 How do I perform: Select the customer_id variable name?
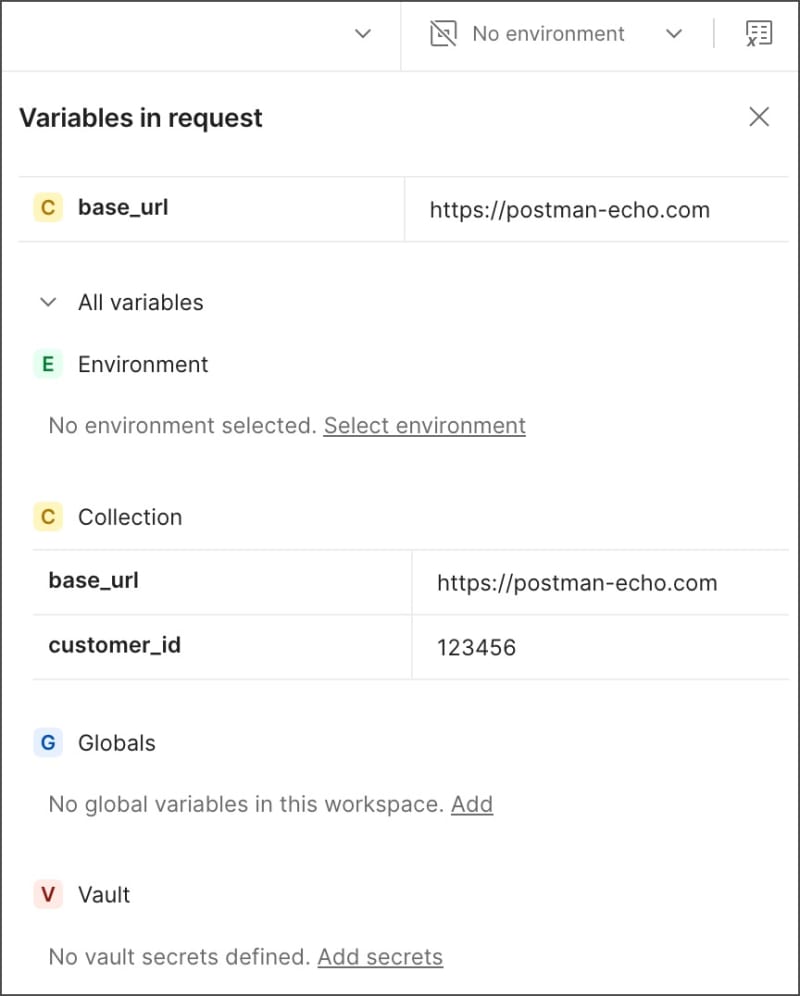coord(115,645)
